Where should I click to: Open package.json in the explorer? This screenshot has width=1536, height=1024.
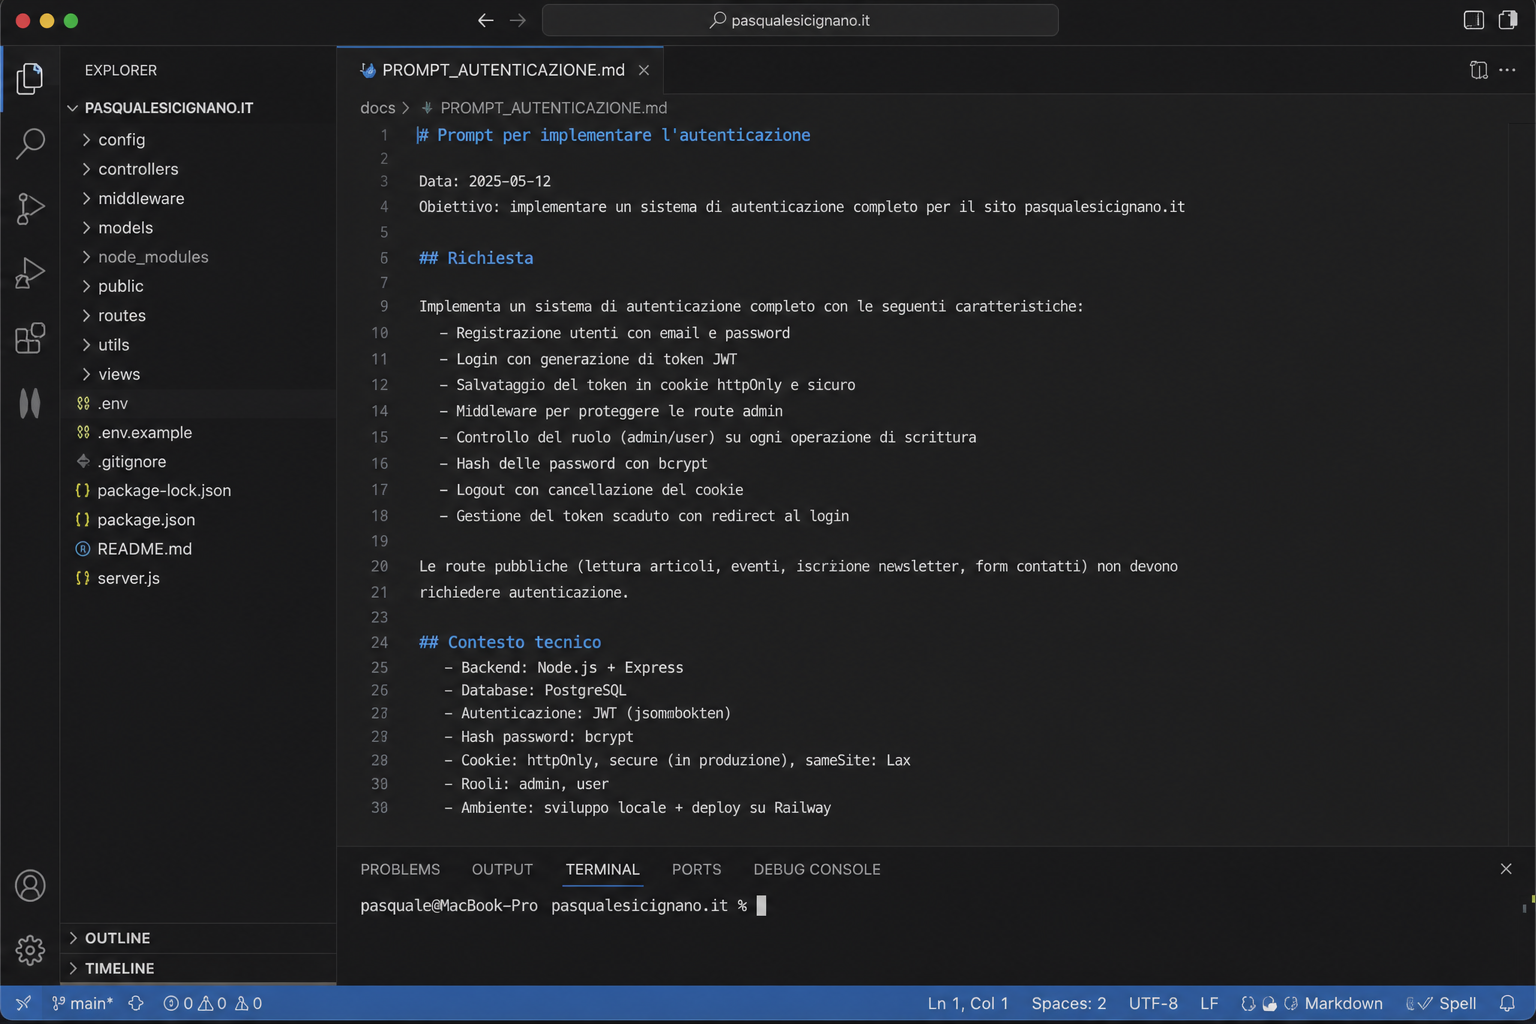click(198, 520)
